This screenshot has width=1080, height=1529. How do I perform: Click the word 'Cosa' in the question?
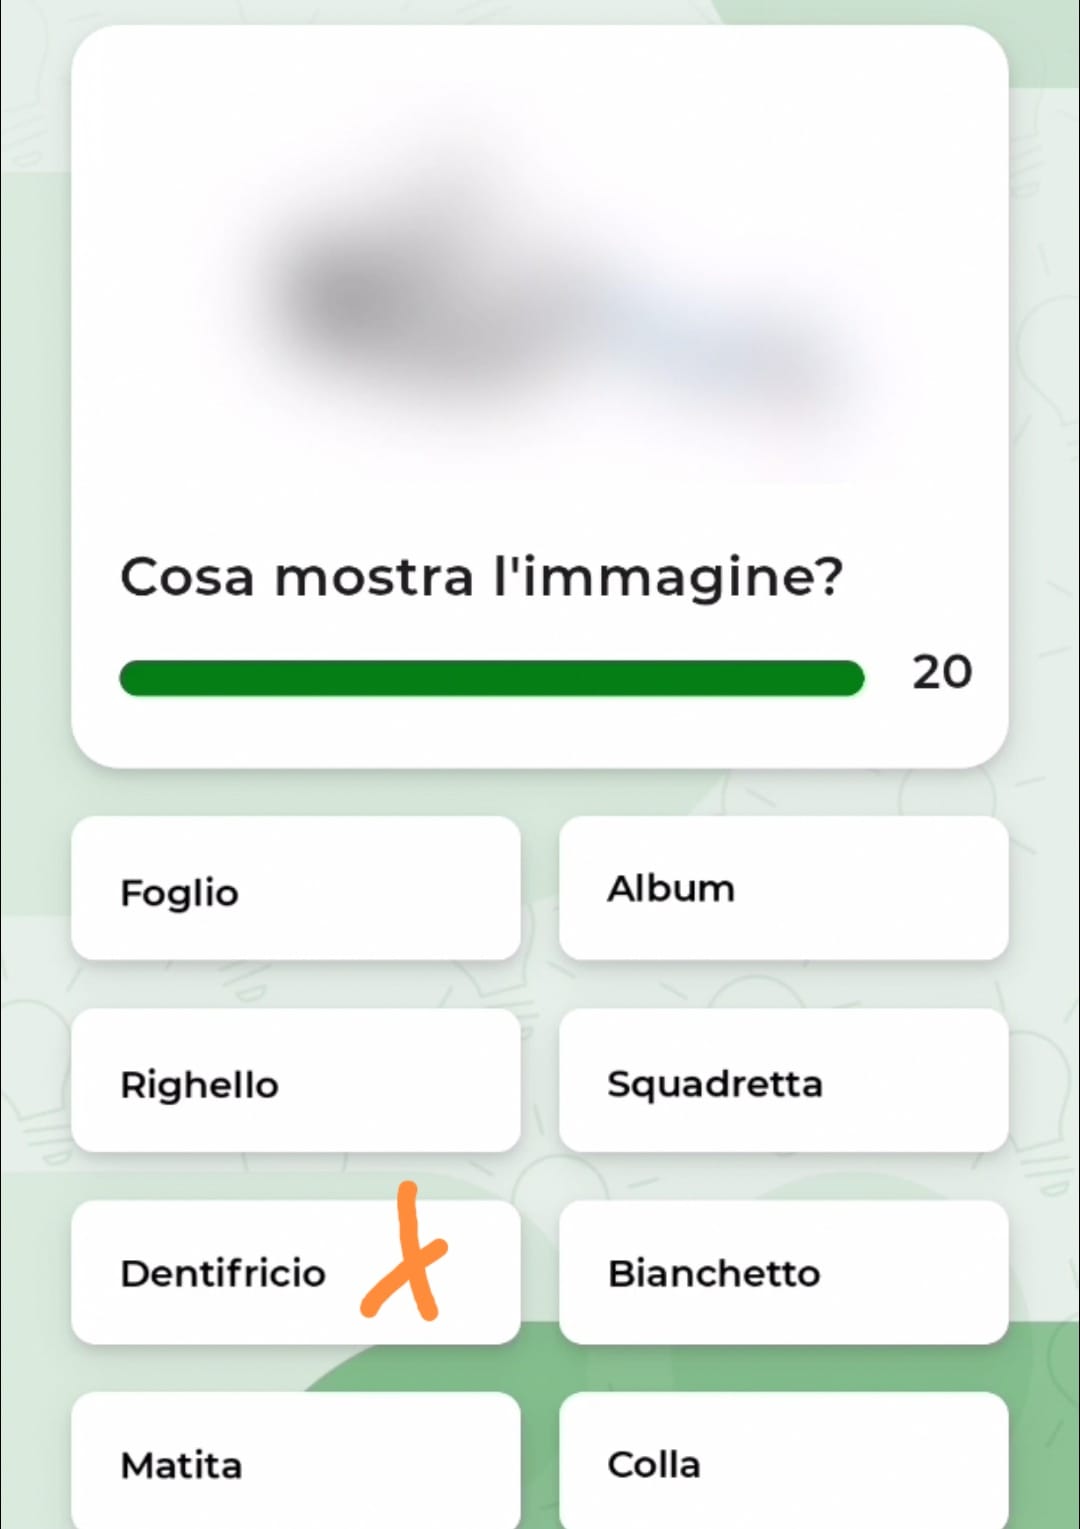tap(187, 578)
